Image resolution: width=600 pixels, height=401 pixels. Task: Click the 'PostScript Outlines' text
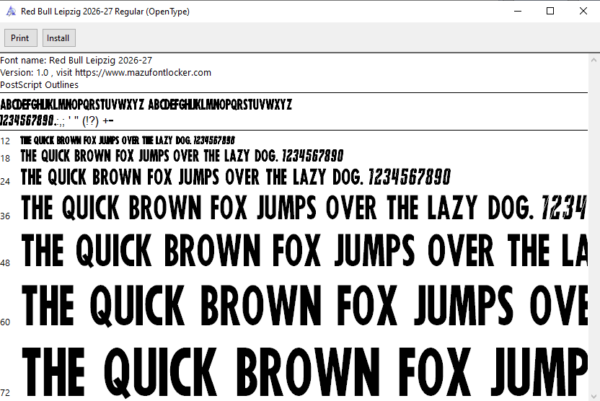39,85
